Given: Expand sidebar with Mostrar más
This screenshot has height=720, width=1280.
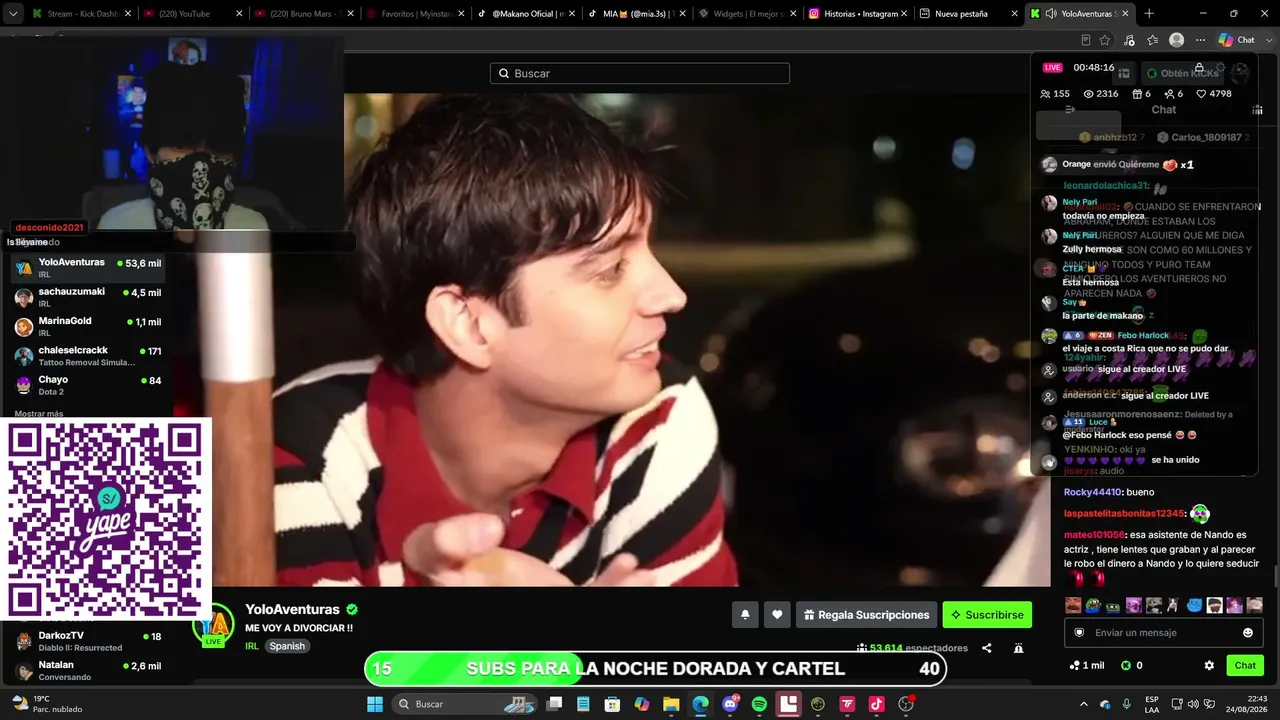Looking at the screenshot, I should click(x=39, y=414).
